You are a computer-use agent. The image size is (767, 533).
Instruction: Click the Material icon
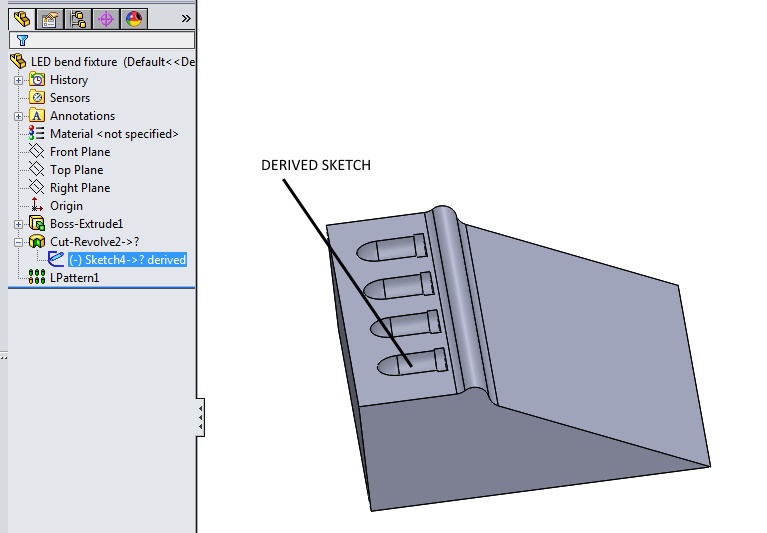37,133
